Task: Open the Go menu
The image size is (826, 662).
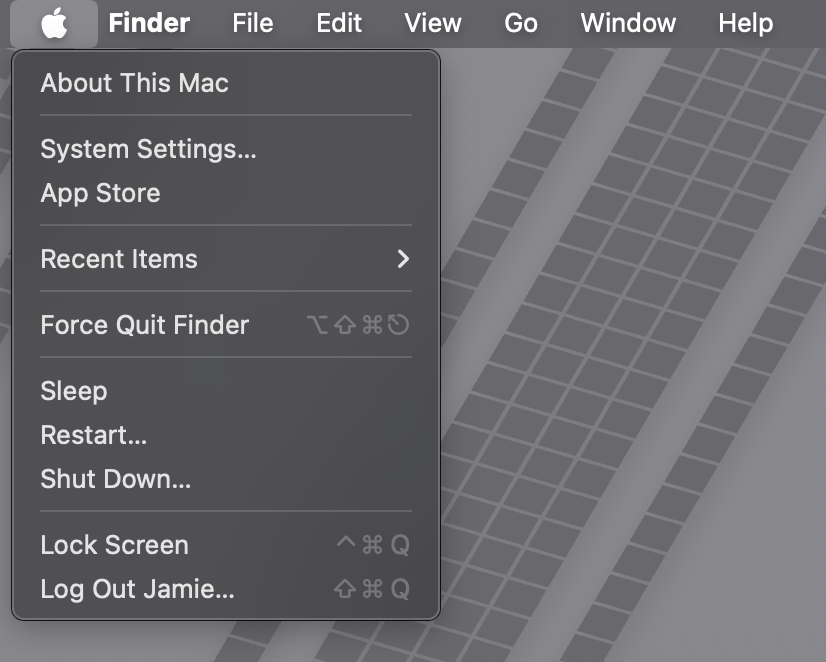Action: 520,23
